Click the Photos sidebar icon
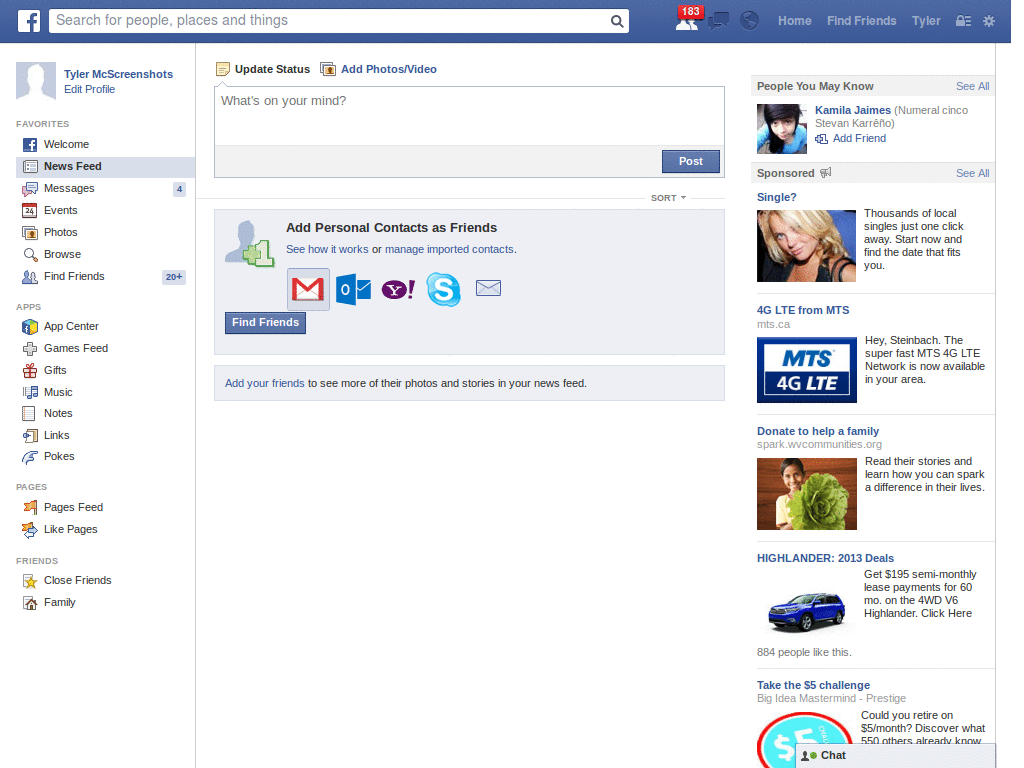Image resolution: width=1024 pixels, height=768 pixels. point(30,232)
